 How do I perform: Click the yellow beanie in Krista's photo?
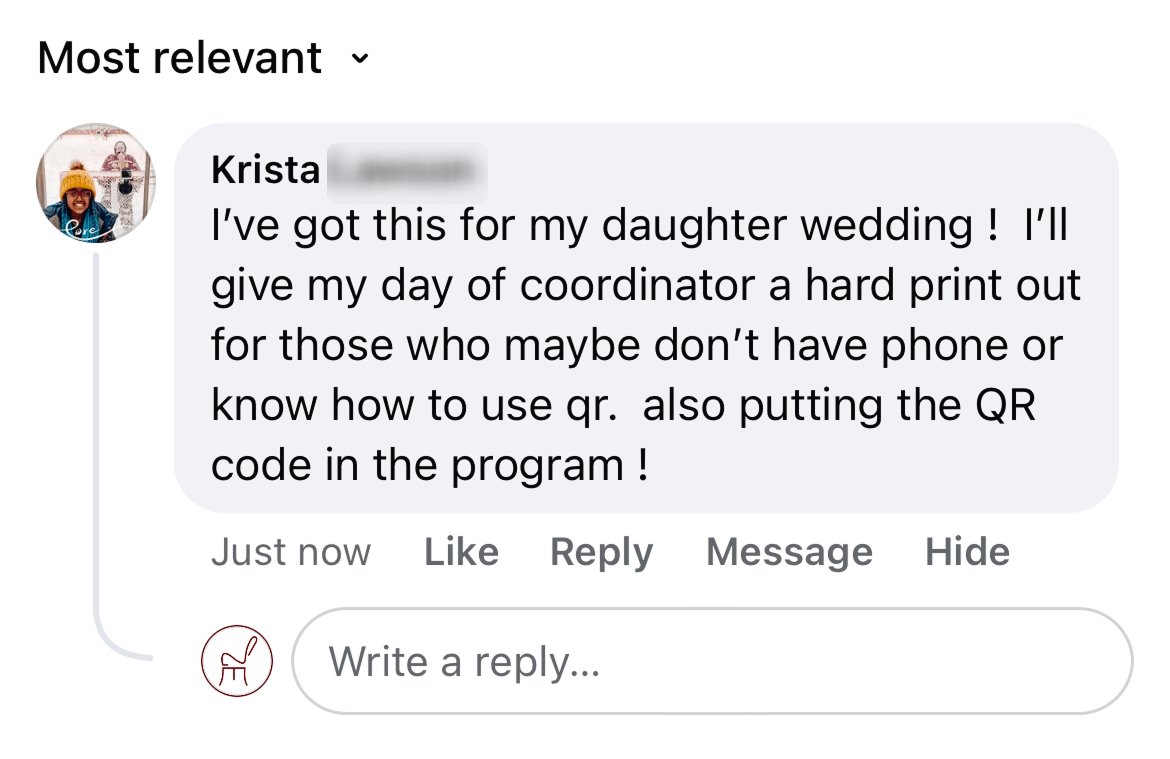coord(76,183)
